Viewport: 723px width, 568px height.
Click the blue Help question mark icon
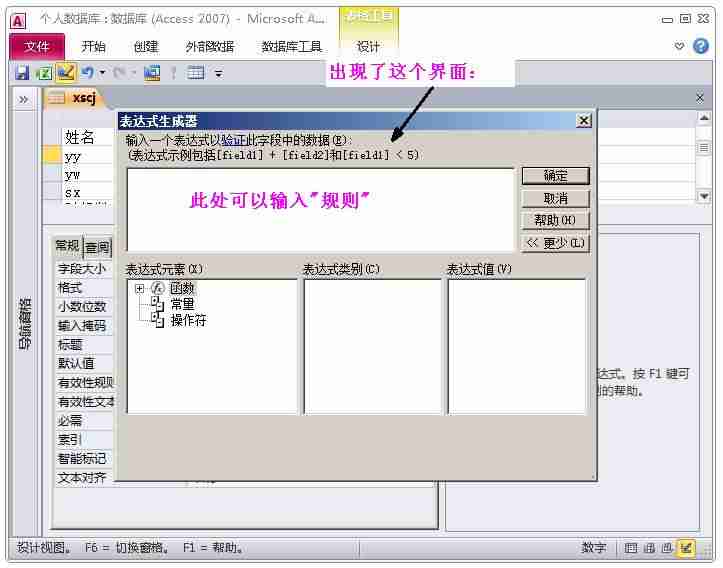[x=701, y=46]
